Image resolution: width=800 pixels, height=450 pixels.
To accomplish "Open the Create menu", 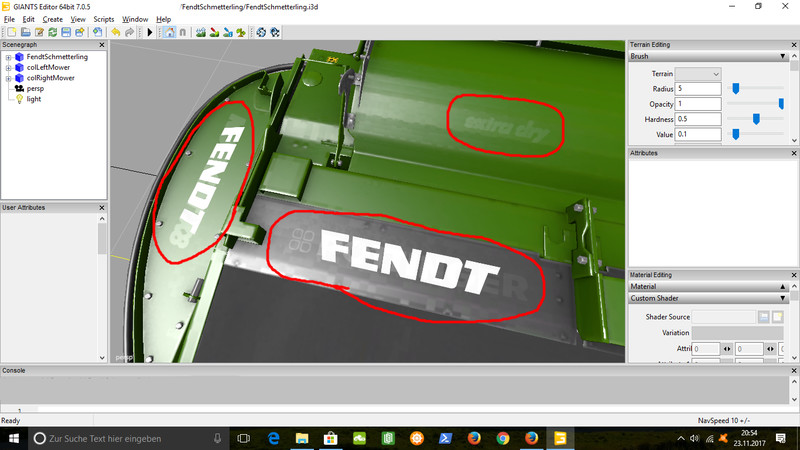I will [52, 19].
